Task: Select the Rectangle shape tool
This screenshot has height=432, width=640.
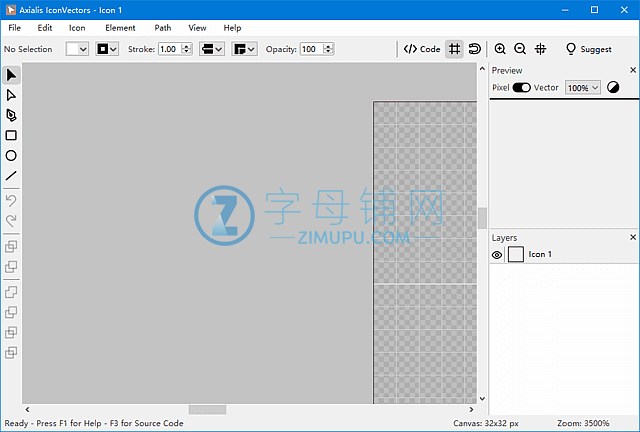Action: 11,135
